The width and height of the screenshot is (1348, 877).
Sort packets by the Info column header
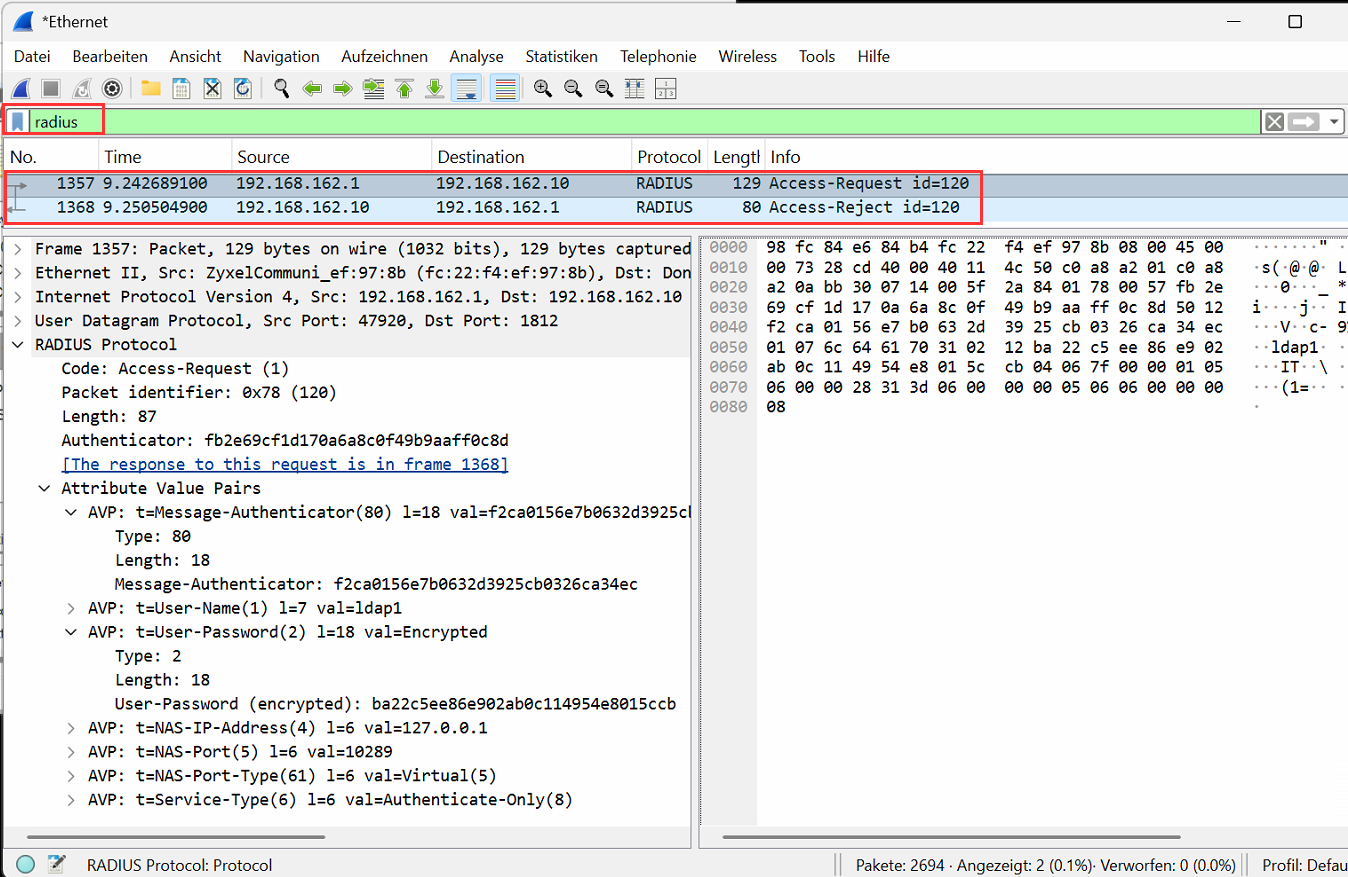(x=1055, y=157)
